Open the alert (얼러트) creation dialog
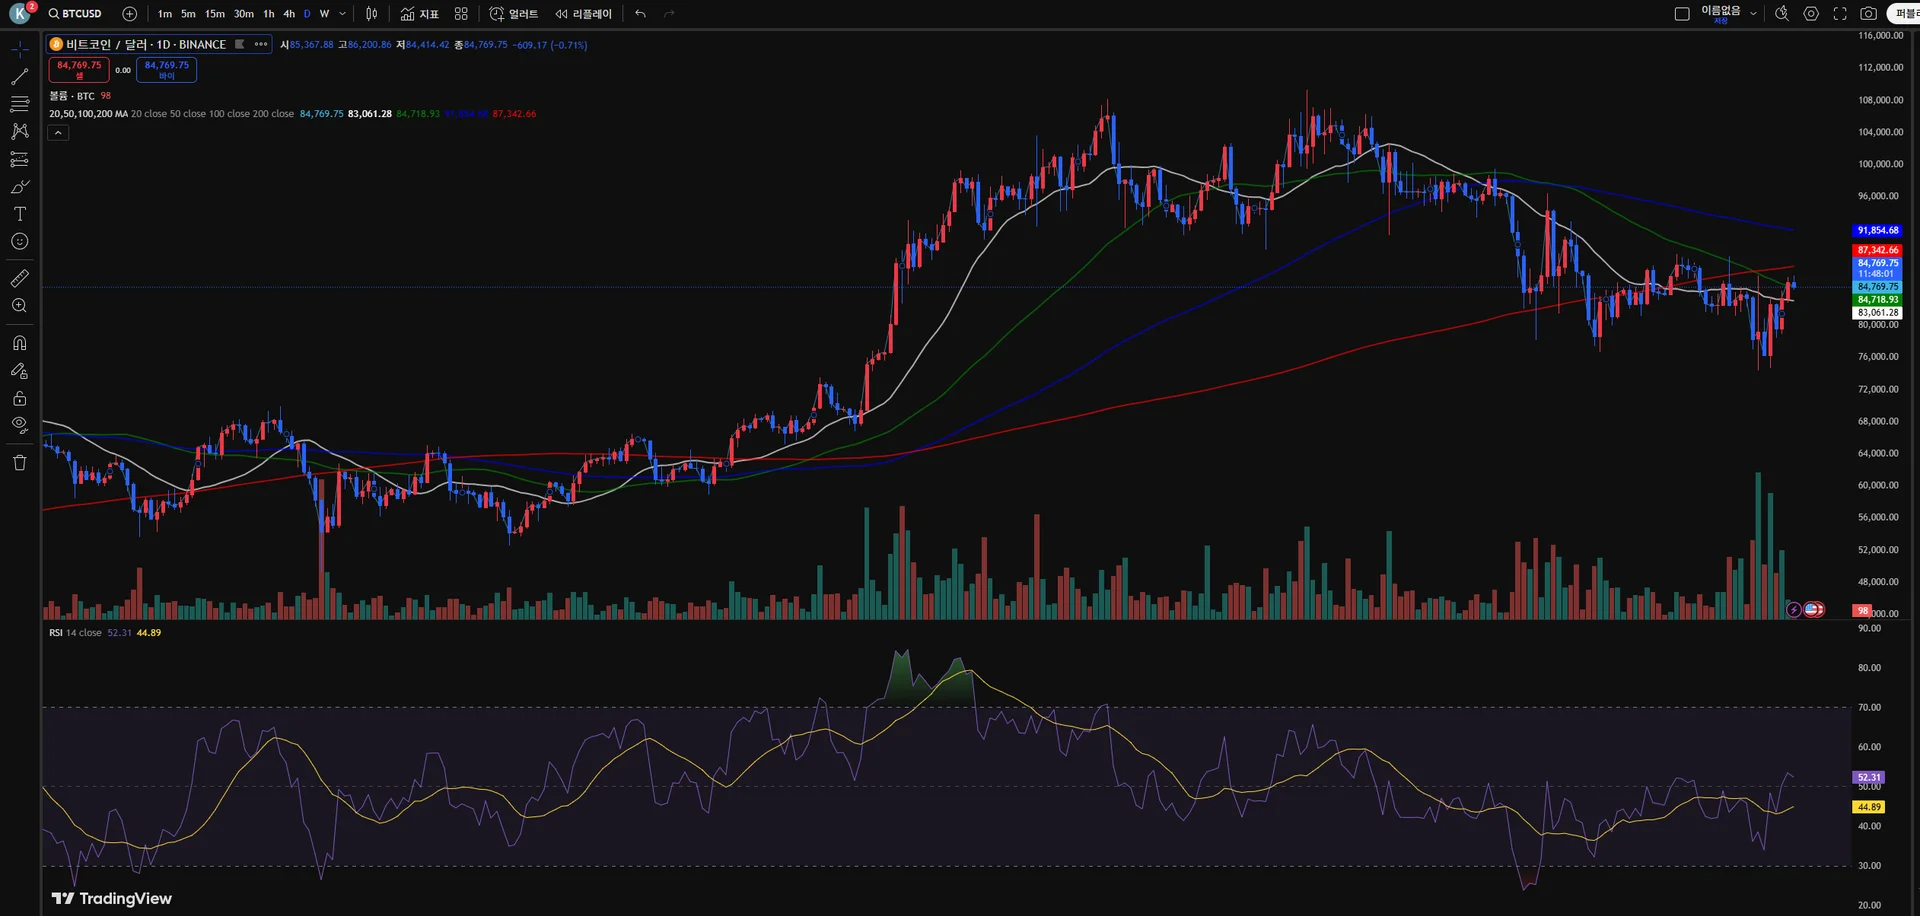 514,14
